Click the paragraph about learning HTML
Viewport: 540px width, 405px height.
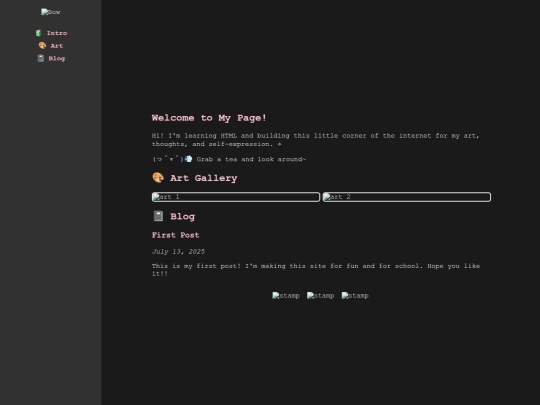point(315,140)
